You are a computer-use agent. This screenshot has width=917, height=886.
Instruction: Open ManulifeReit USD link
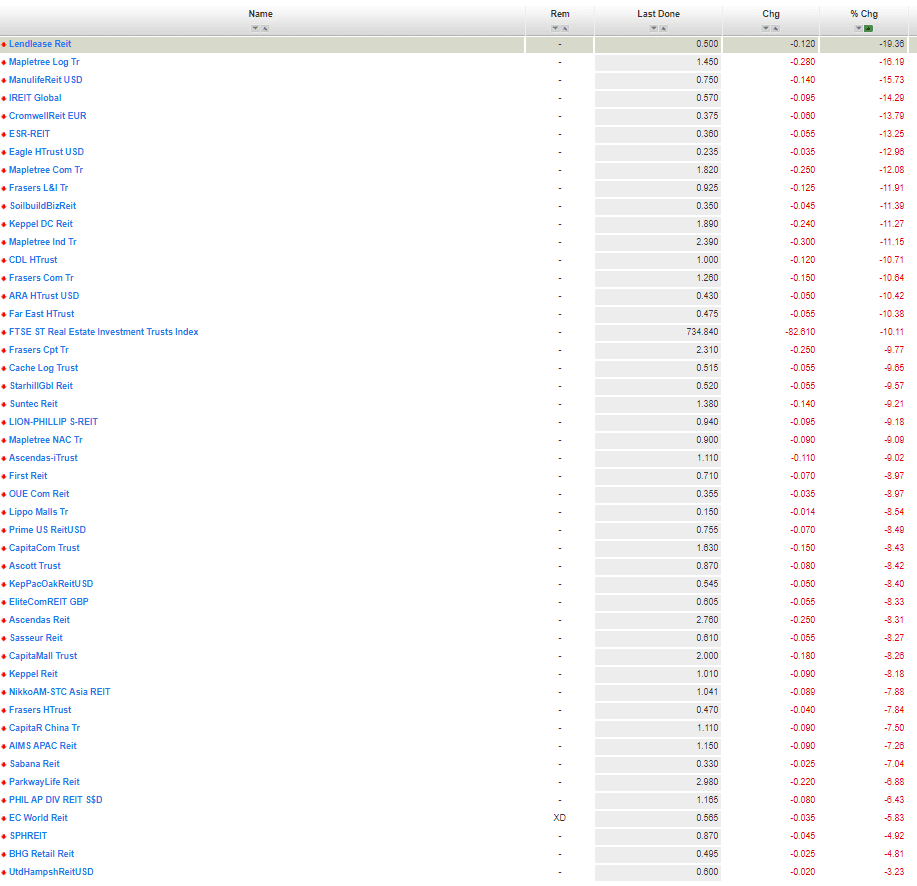point(46,80)
